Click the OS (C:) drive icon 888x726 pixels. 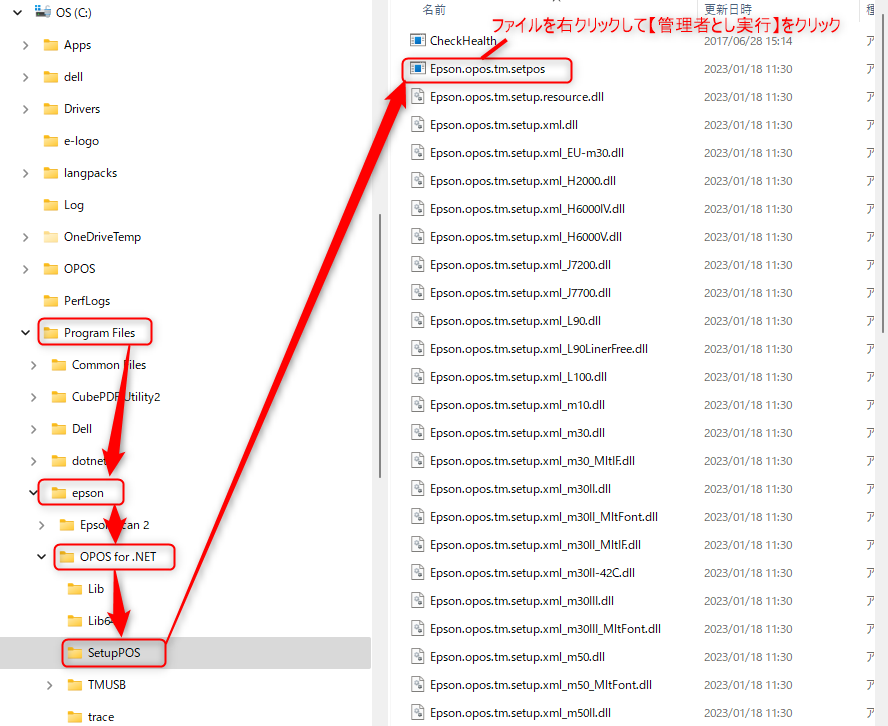tap(43, 11)
